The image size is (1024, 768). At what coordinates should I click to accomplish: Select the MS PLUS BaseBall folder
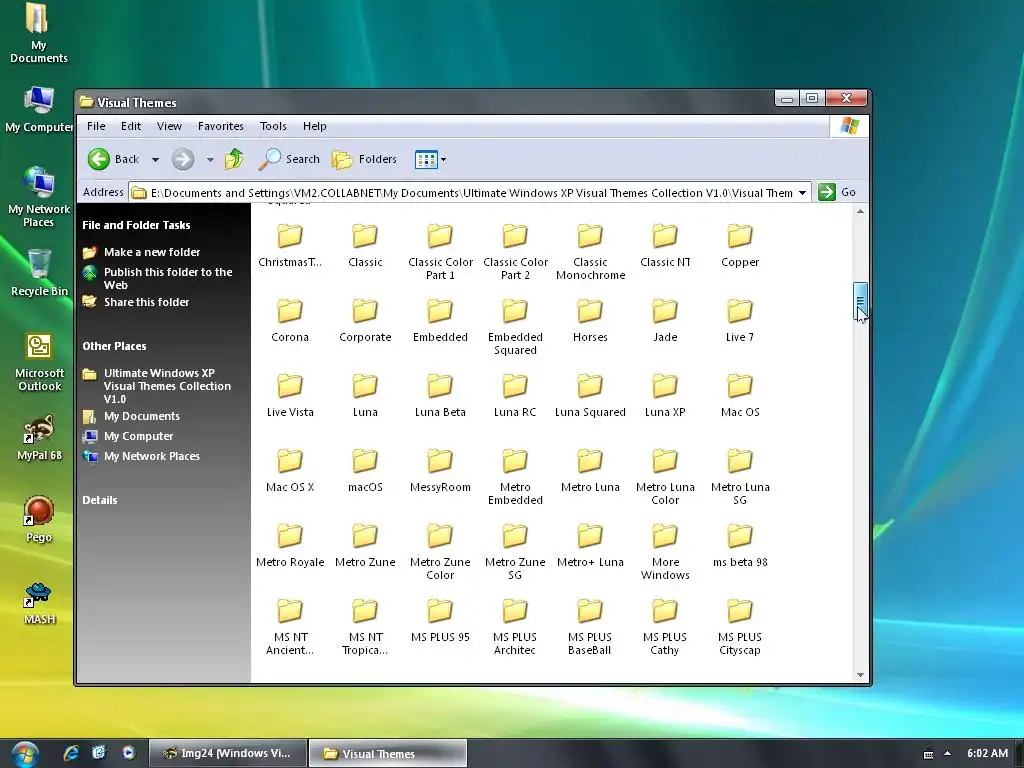(590, 628)
